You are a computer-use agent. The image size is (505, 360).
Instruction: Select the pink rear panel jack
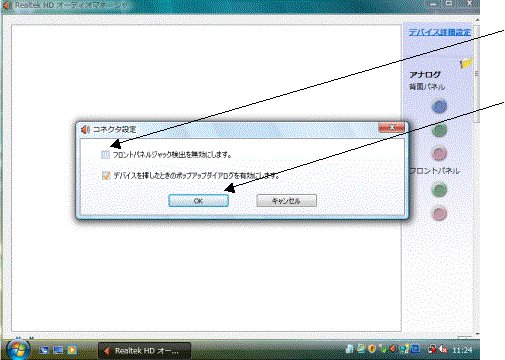pyautogui.click(x=439, y=153)
